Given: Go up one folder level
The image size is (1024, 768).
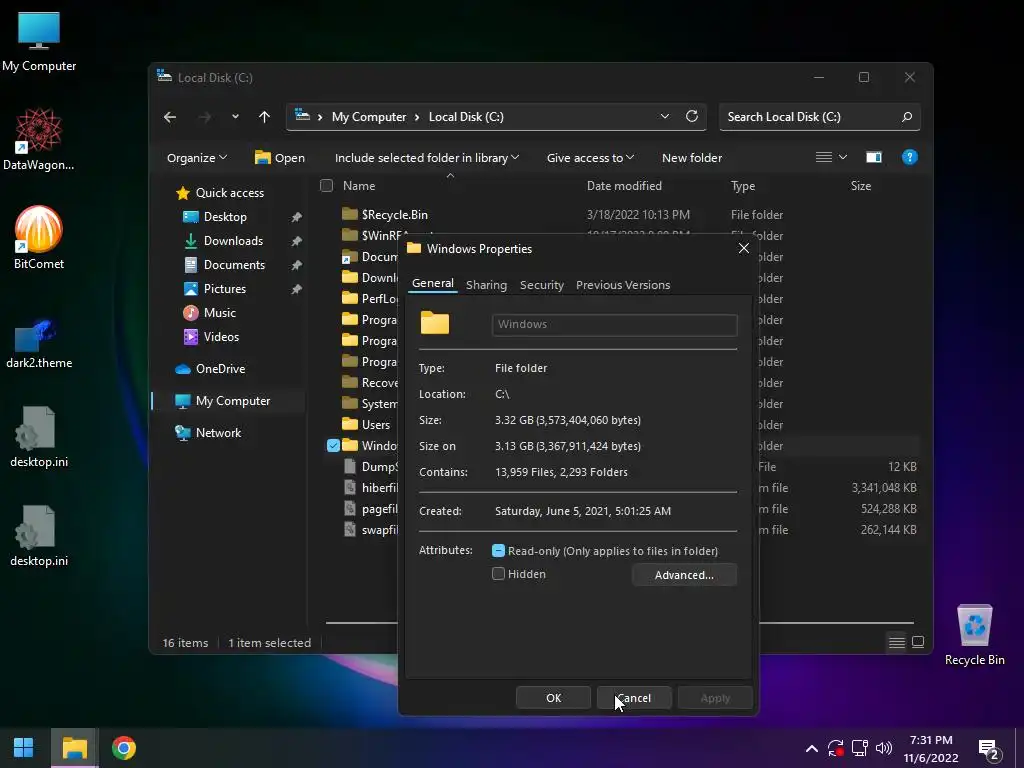Looking at the screenshot, I should (x=264, y=117).
